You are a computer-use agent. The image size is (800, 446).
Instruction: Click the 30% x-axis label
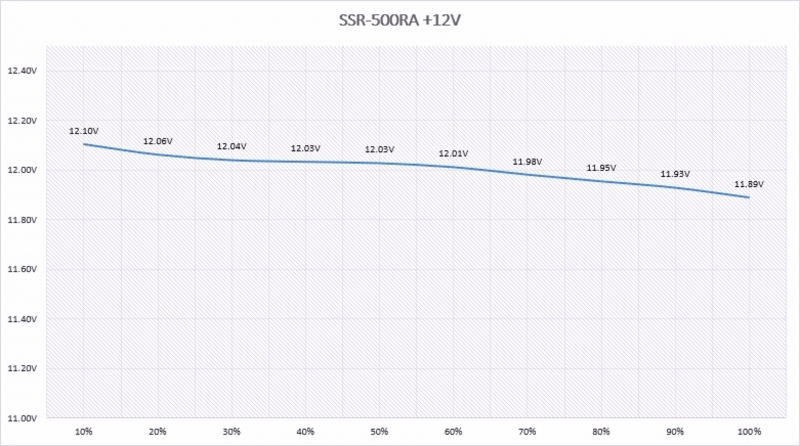click(x=232, y=432)
